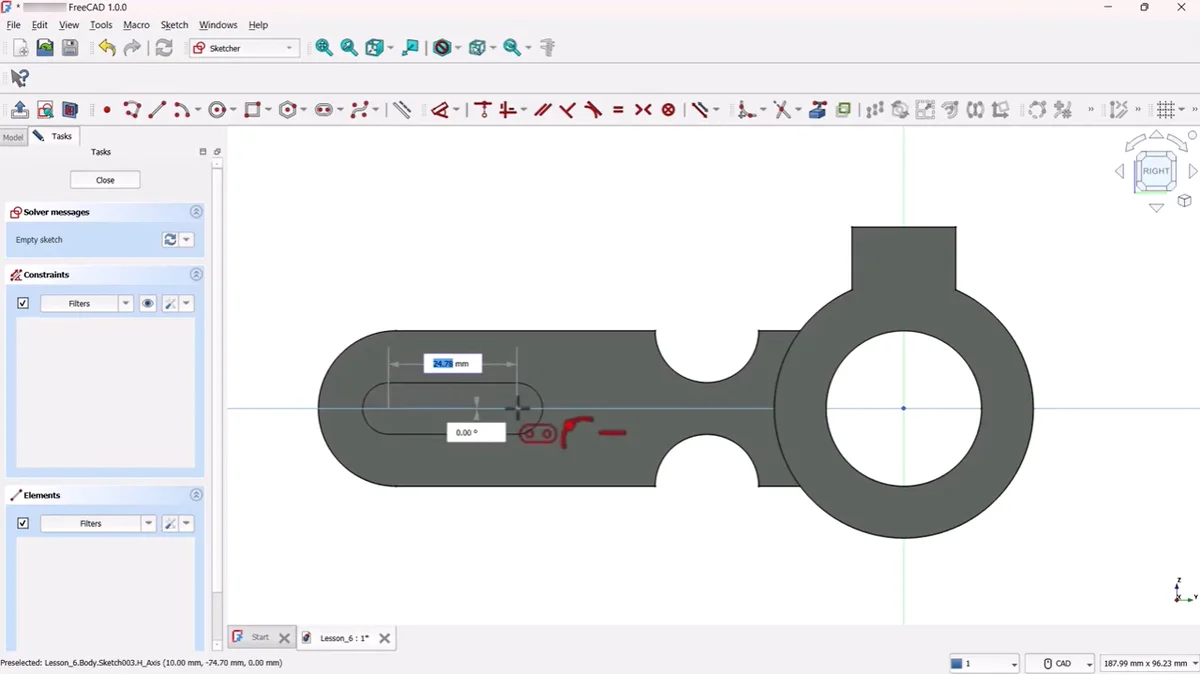Collapse the Solver messages section
The width and height of the screenshot is (1200, 674).
point(196,212)
